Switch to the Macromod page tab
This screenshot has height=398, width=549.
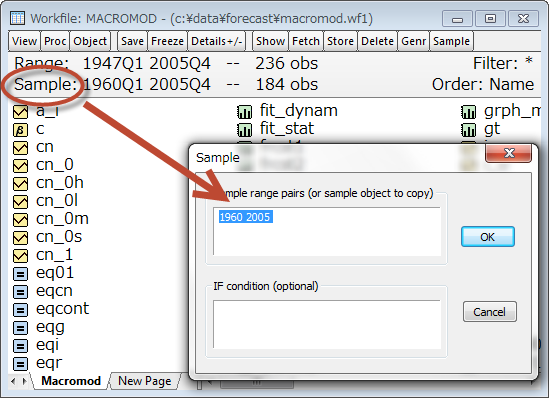coord(71,381)
